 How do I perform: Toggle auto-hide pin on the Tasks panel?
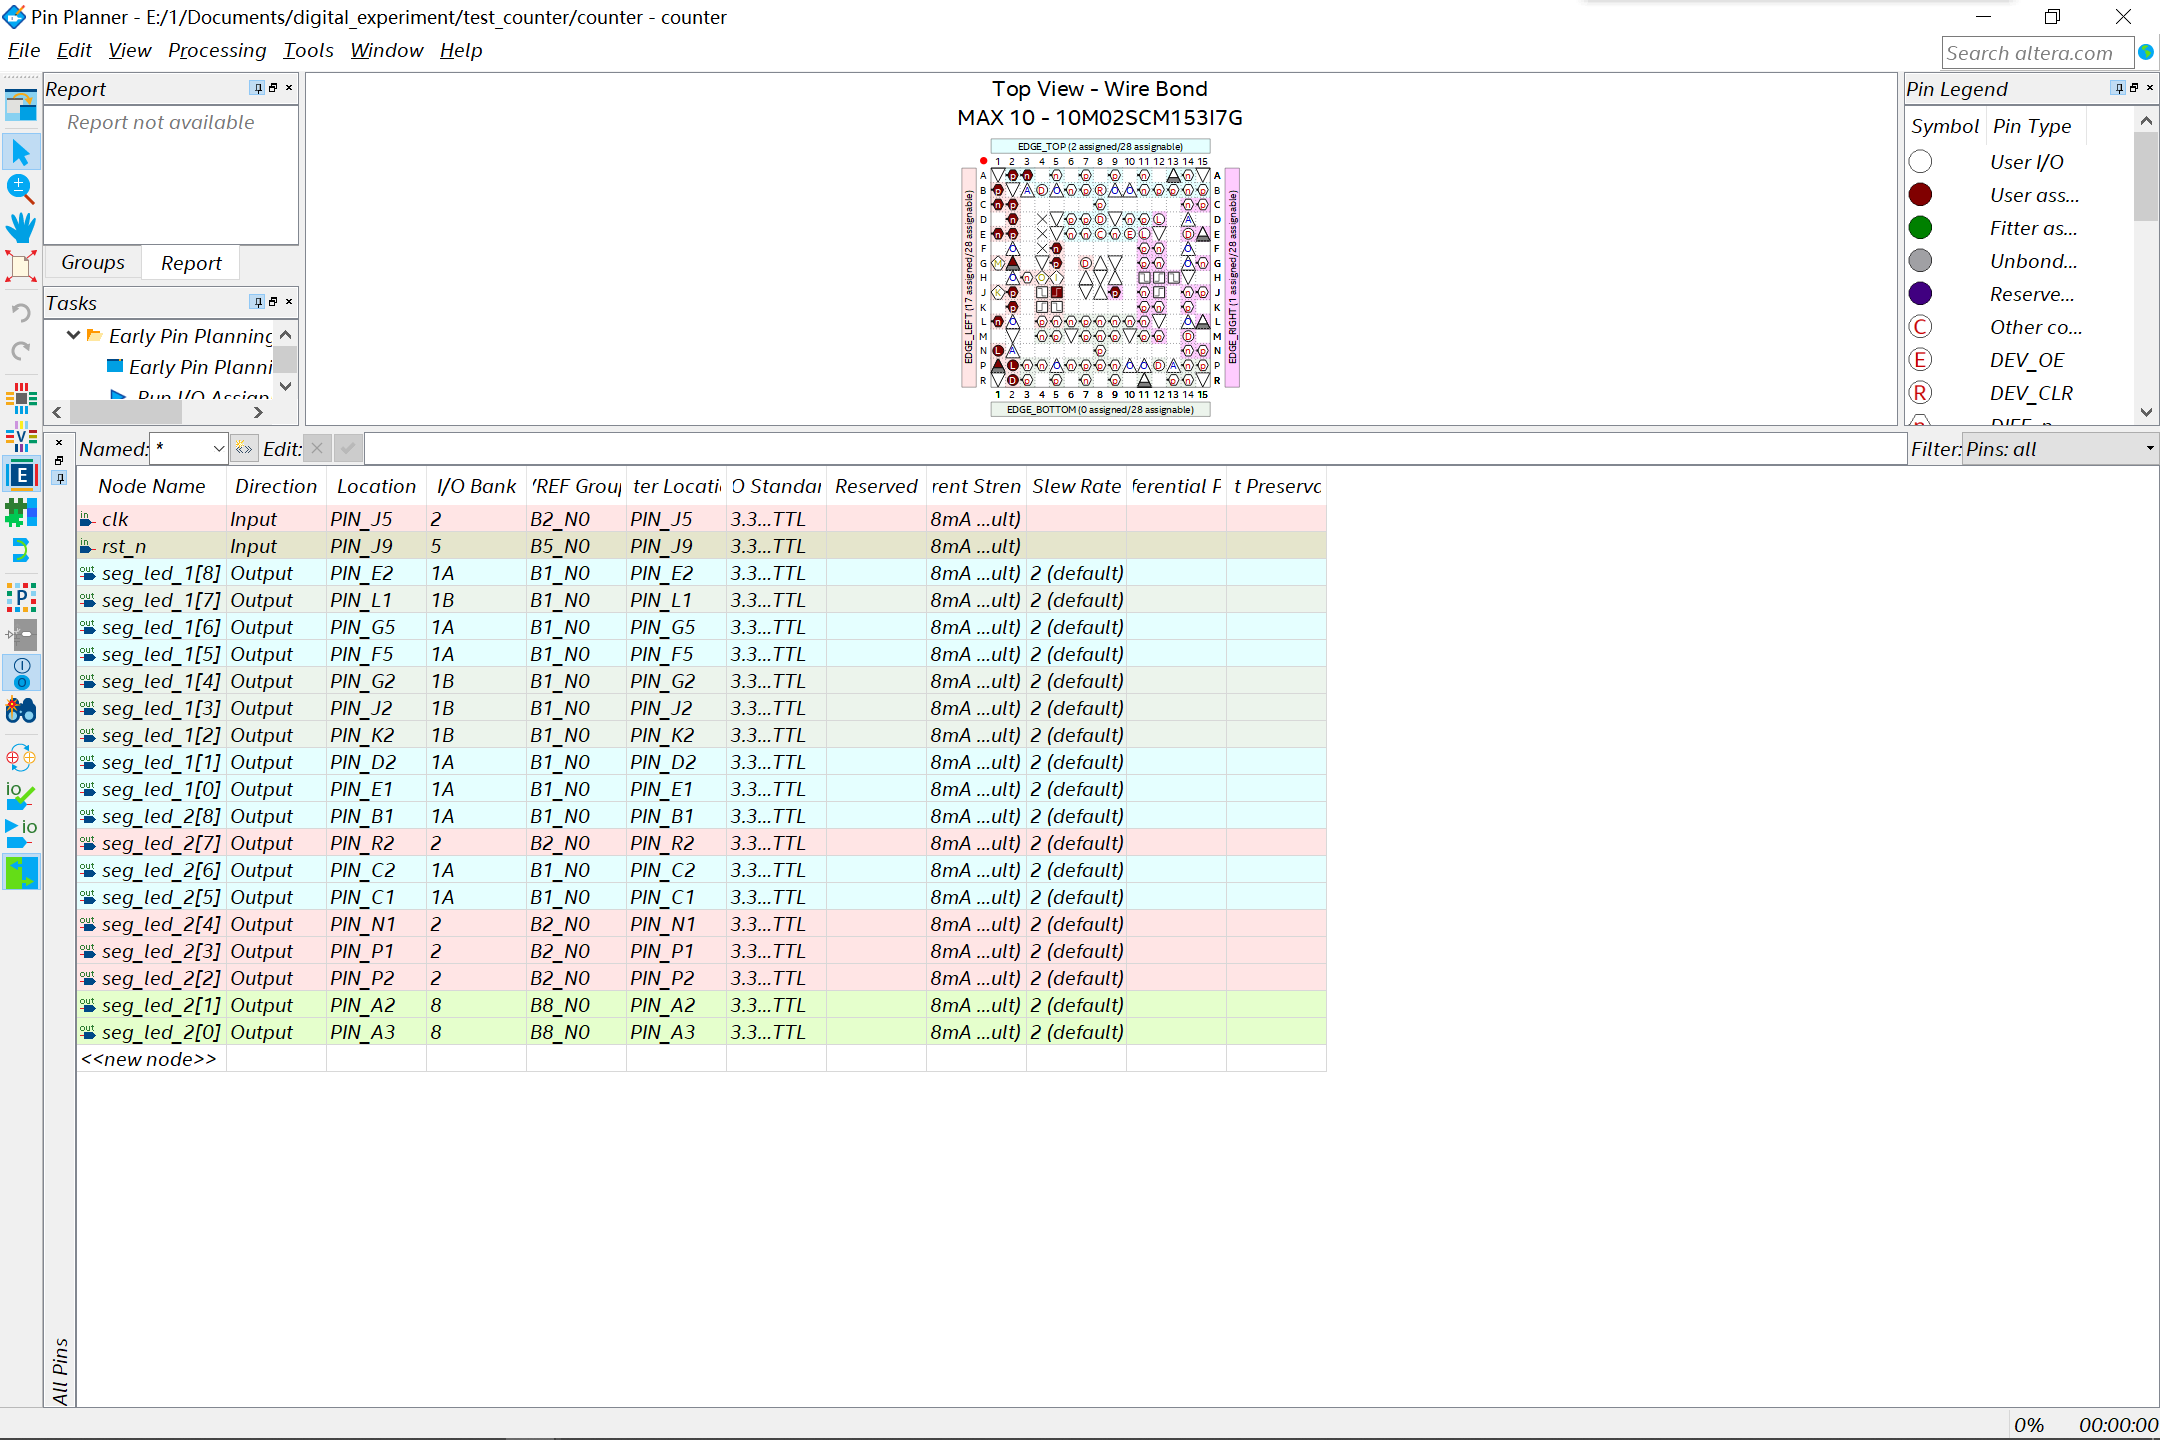[x=257, y=302]
